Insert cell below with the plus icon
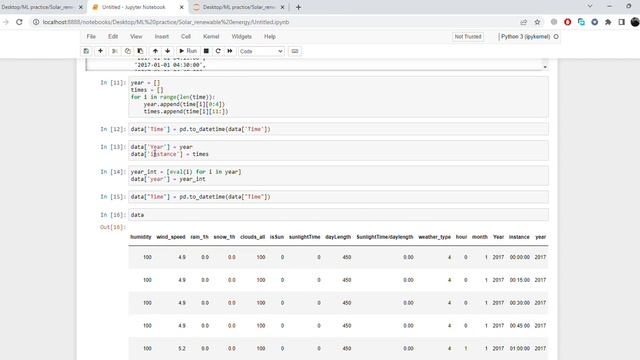 click(x=100, y=51)
